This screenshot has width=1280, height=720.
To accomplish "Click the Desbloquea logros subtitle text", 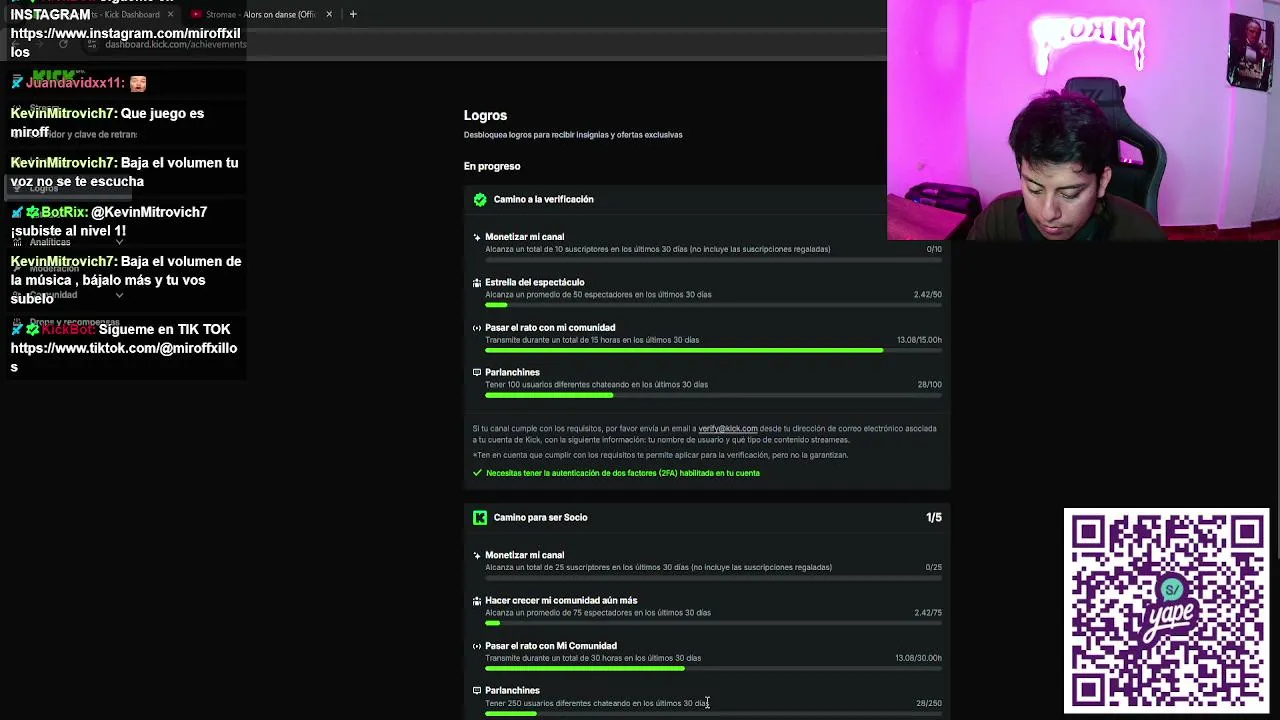I will pyautogui.click(x=573, y=135).
